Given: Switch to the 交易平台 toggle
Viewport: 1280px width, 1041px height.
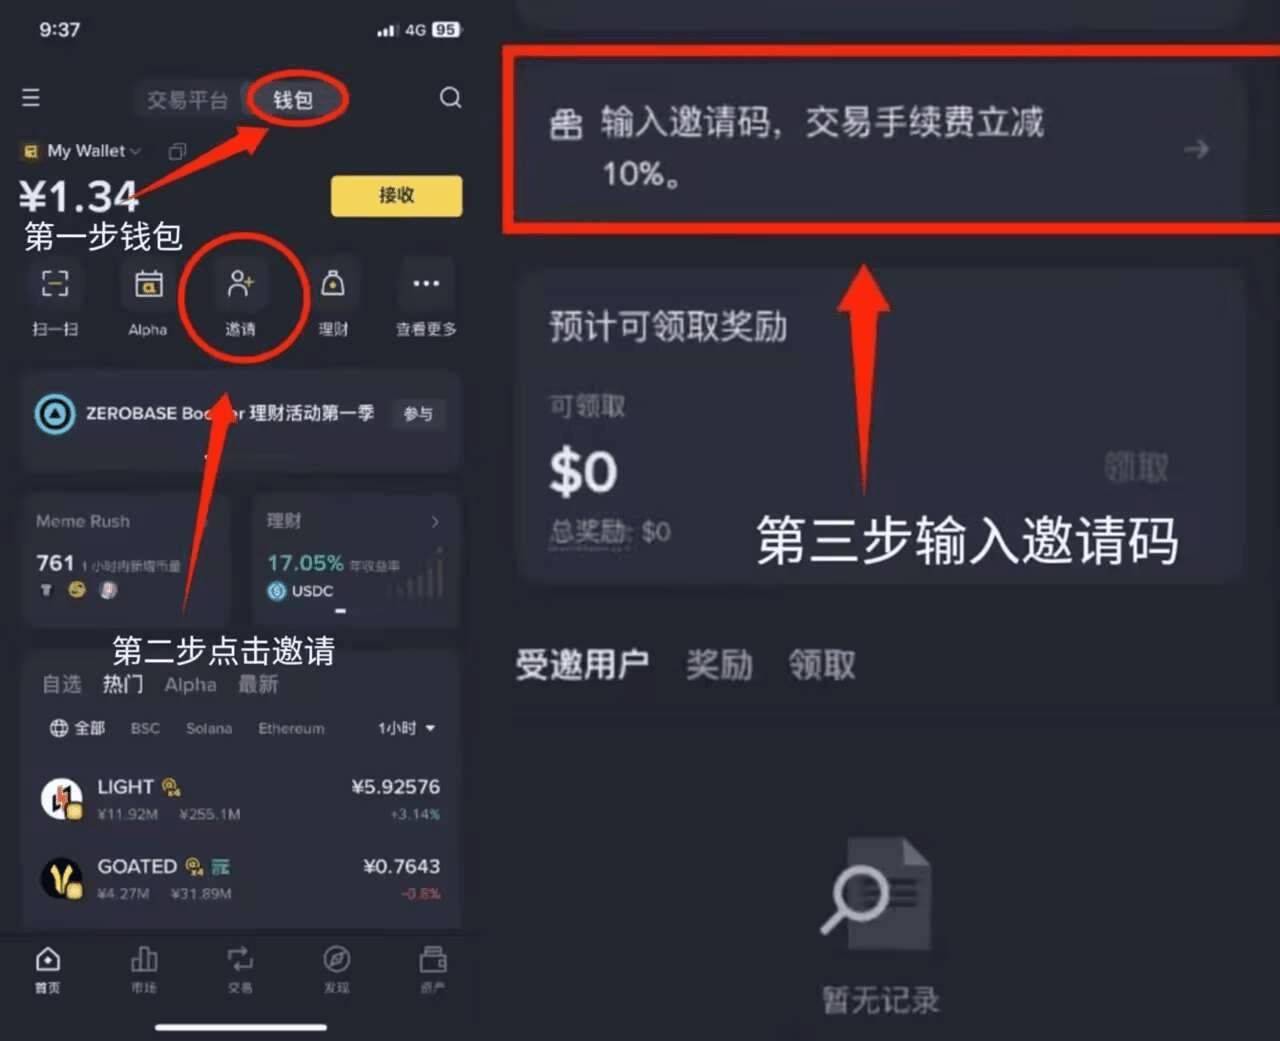Looking at the screenshot, I should (188, 100).
